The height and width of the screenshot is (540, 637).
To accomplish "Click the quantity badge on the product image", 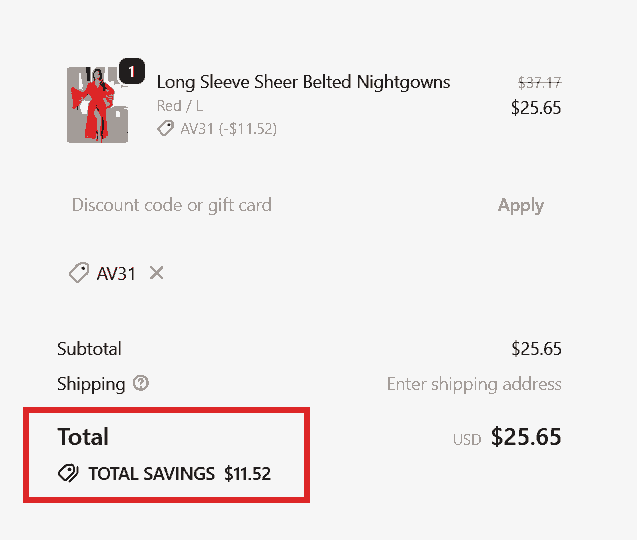I will click(132, 71).
